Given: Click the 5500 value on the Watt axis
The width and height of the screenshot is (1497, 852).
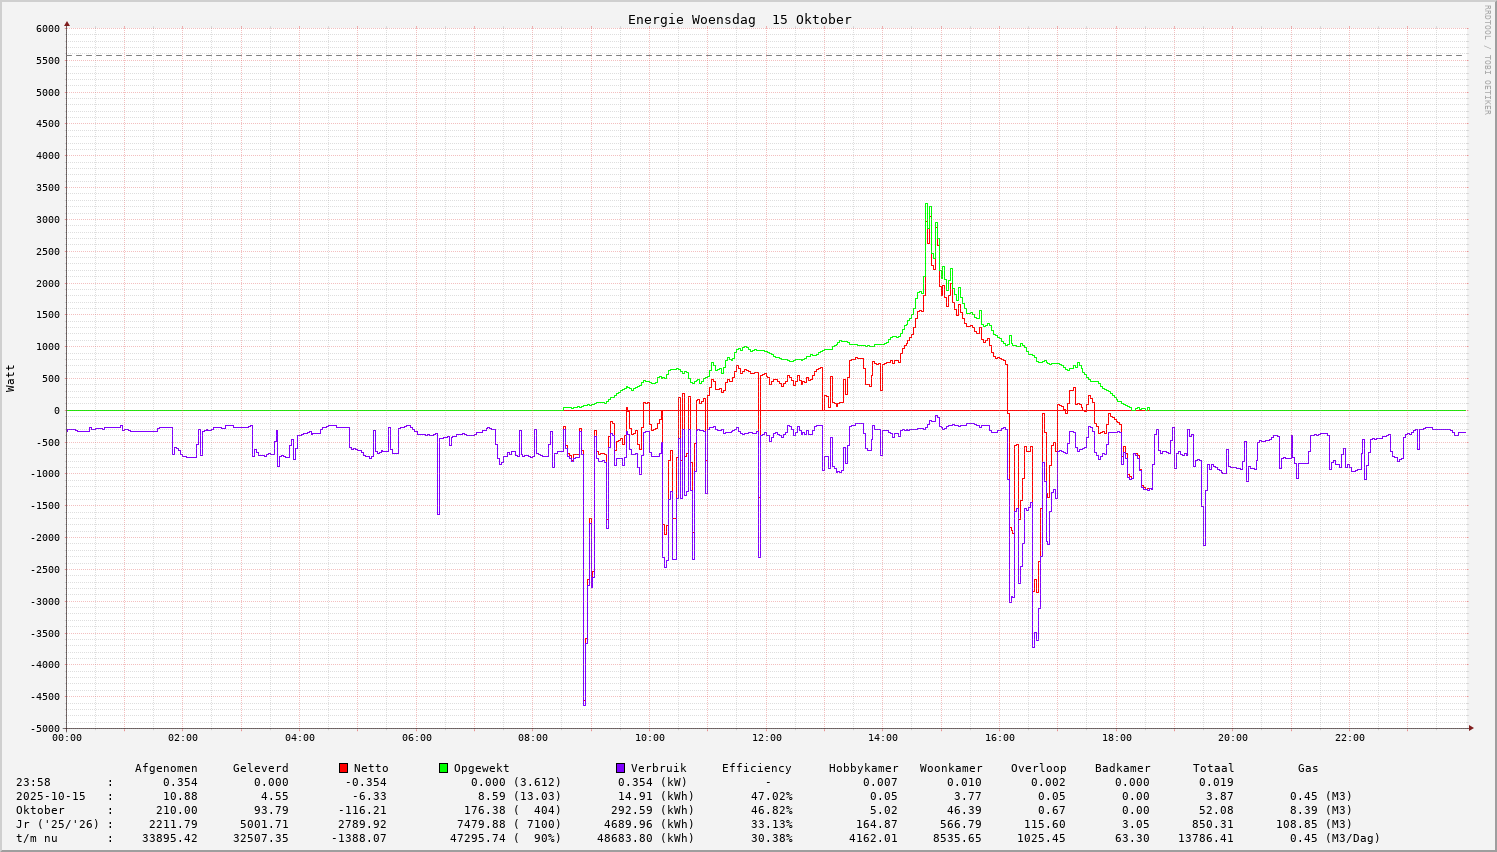Looking at the screenshot, I should 48,60.
